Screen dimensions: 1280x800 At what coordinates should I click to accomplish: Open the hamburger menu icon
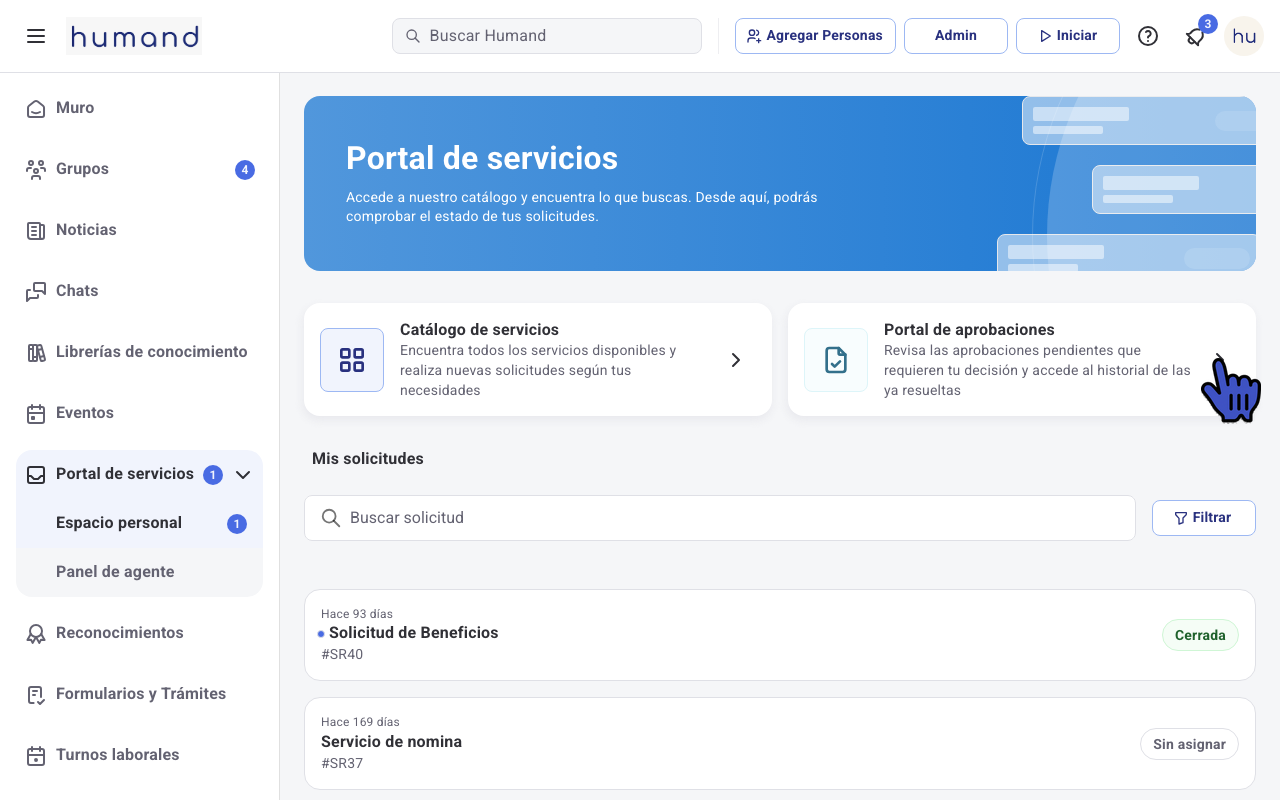tap(36, 36)
